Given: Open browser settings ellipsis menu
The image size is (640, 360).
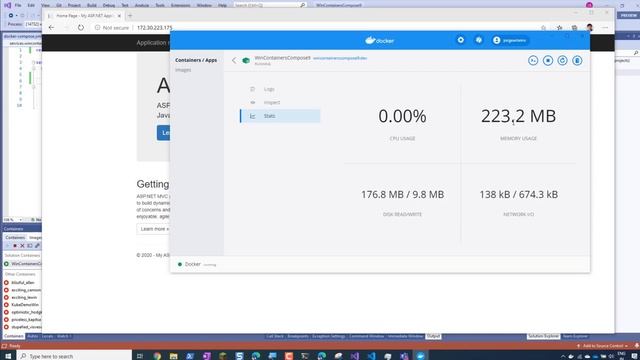Looking at the screenshot, I should coord(605,27).
